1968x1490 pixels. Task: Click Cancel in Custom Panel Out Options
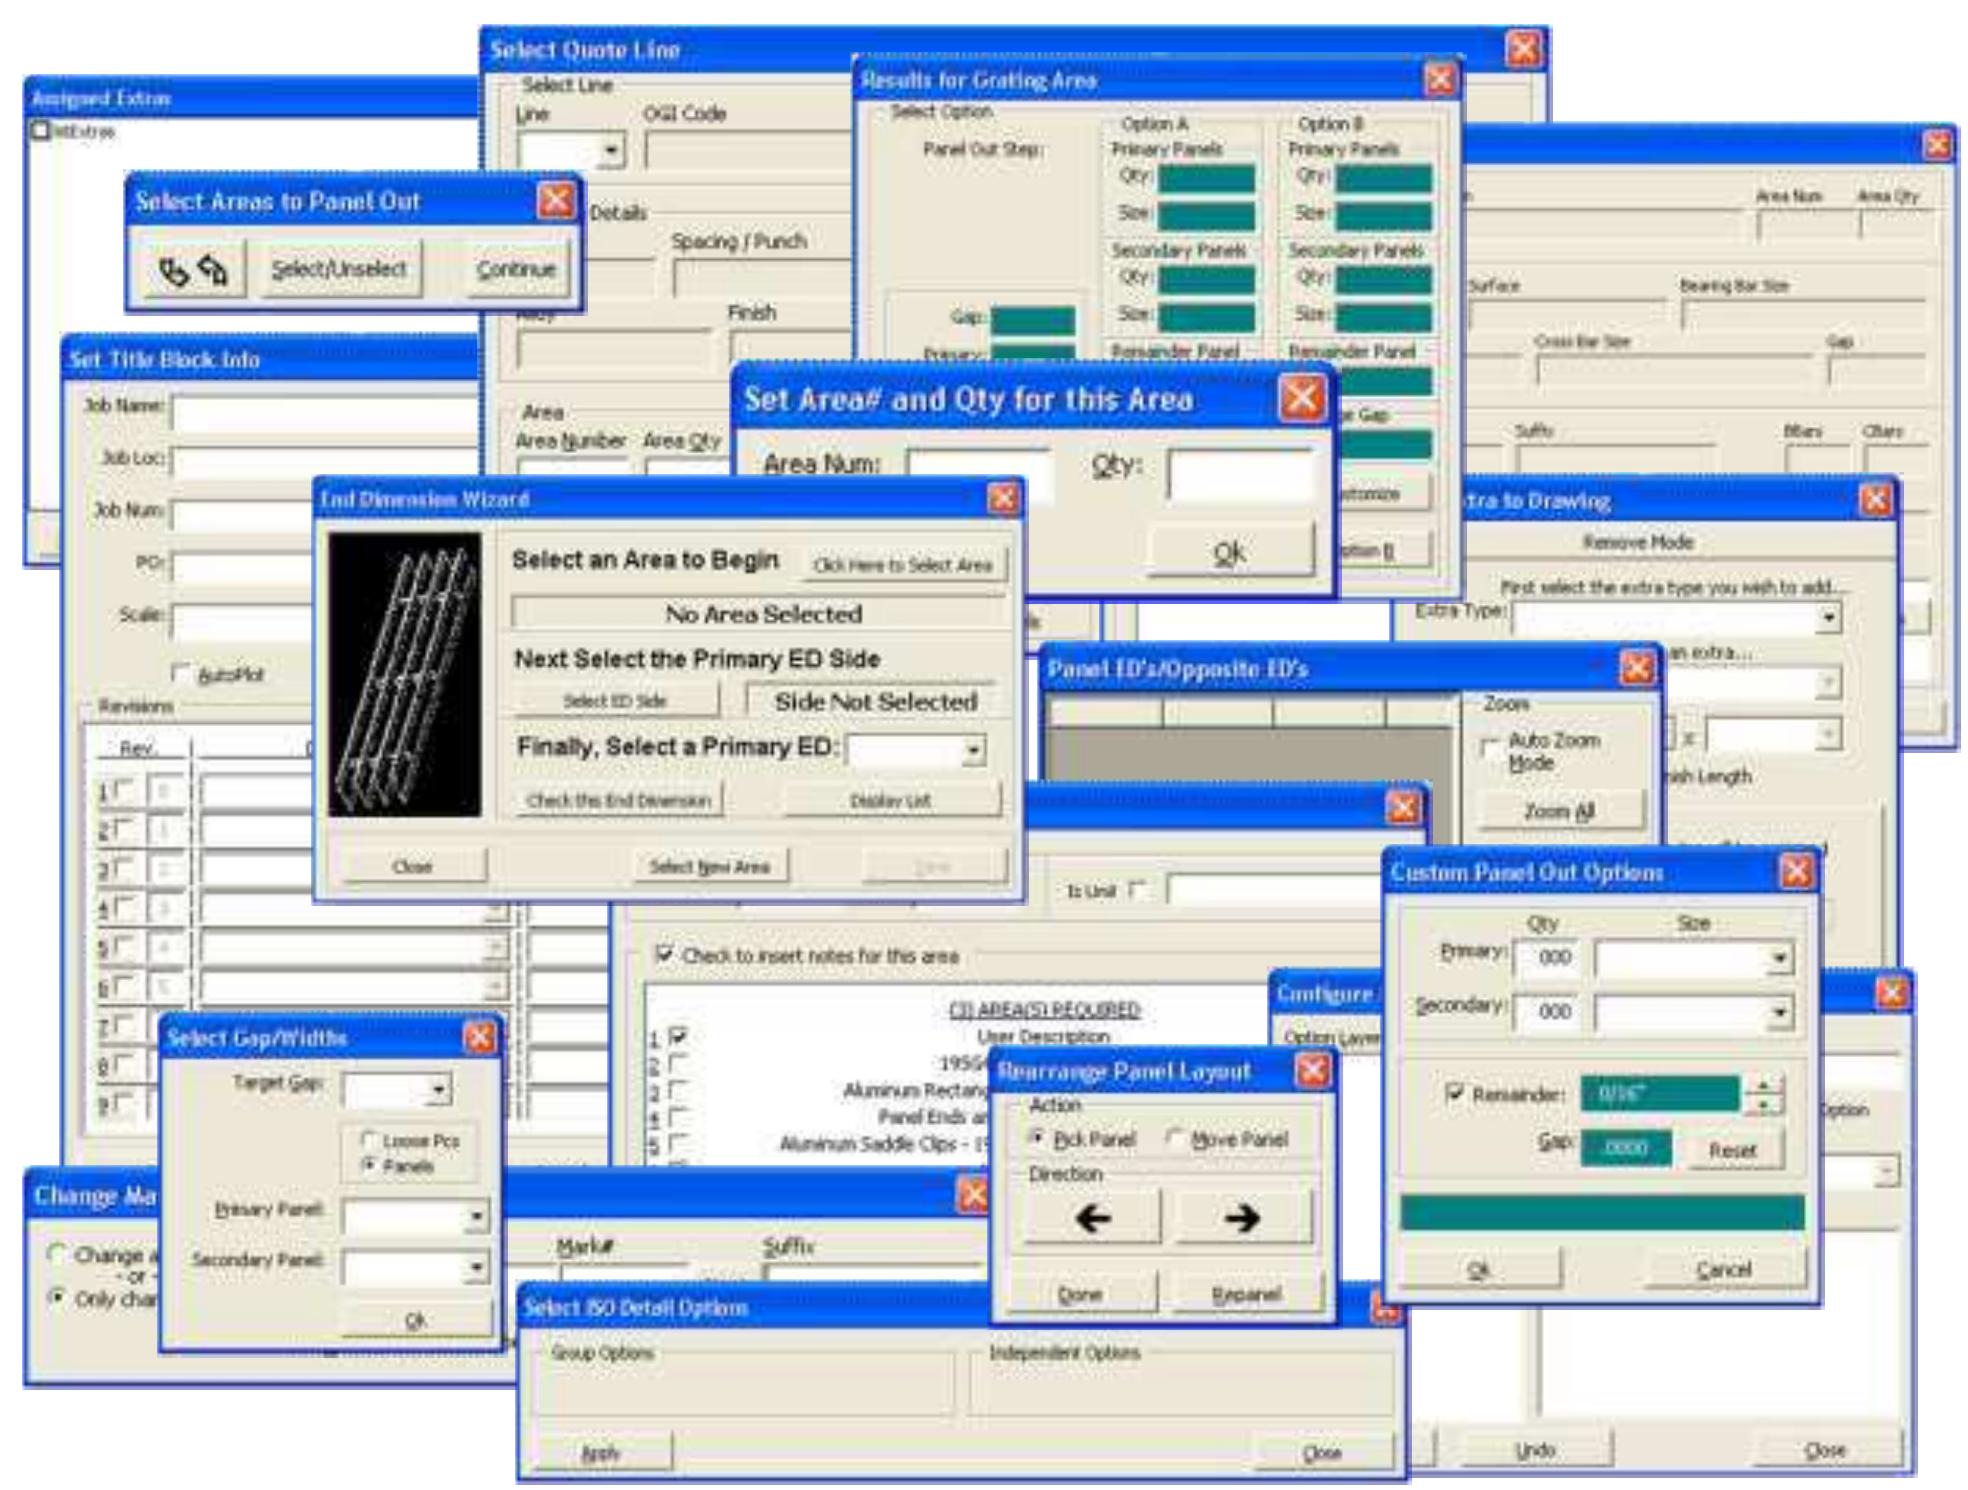(1723, 1269)
